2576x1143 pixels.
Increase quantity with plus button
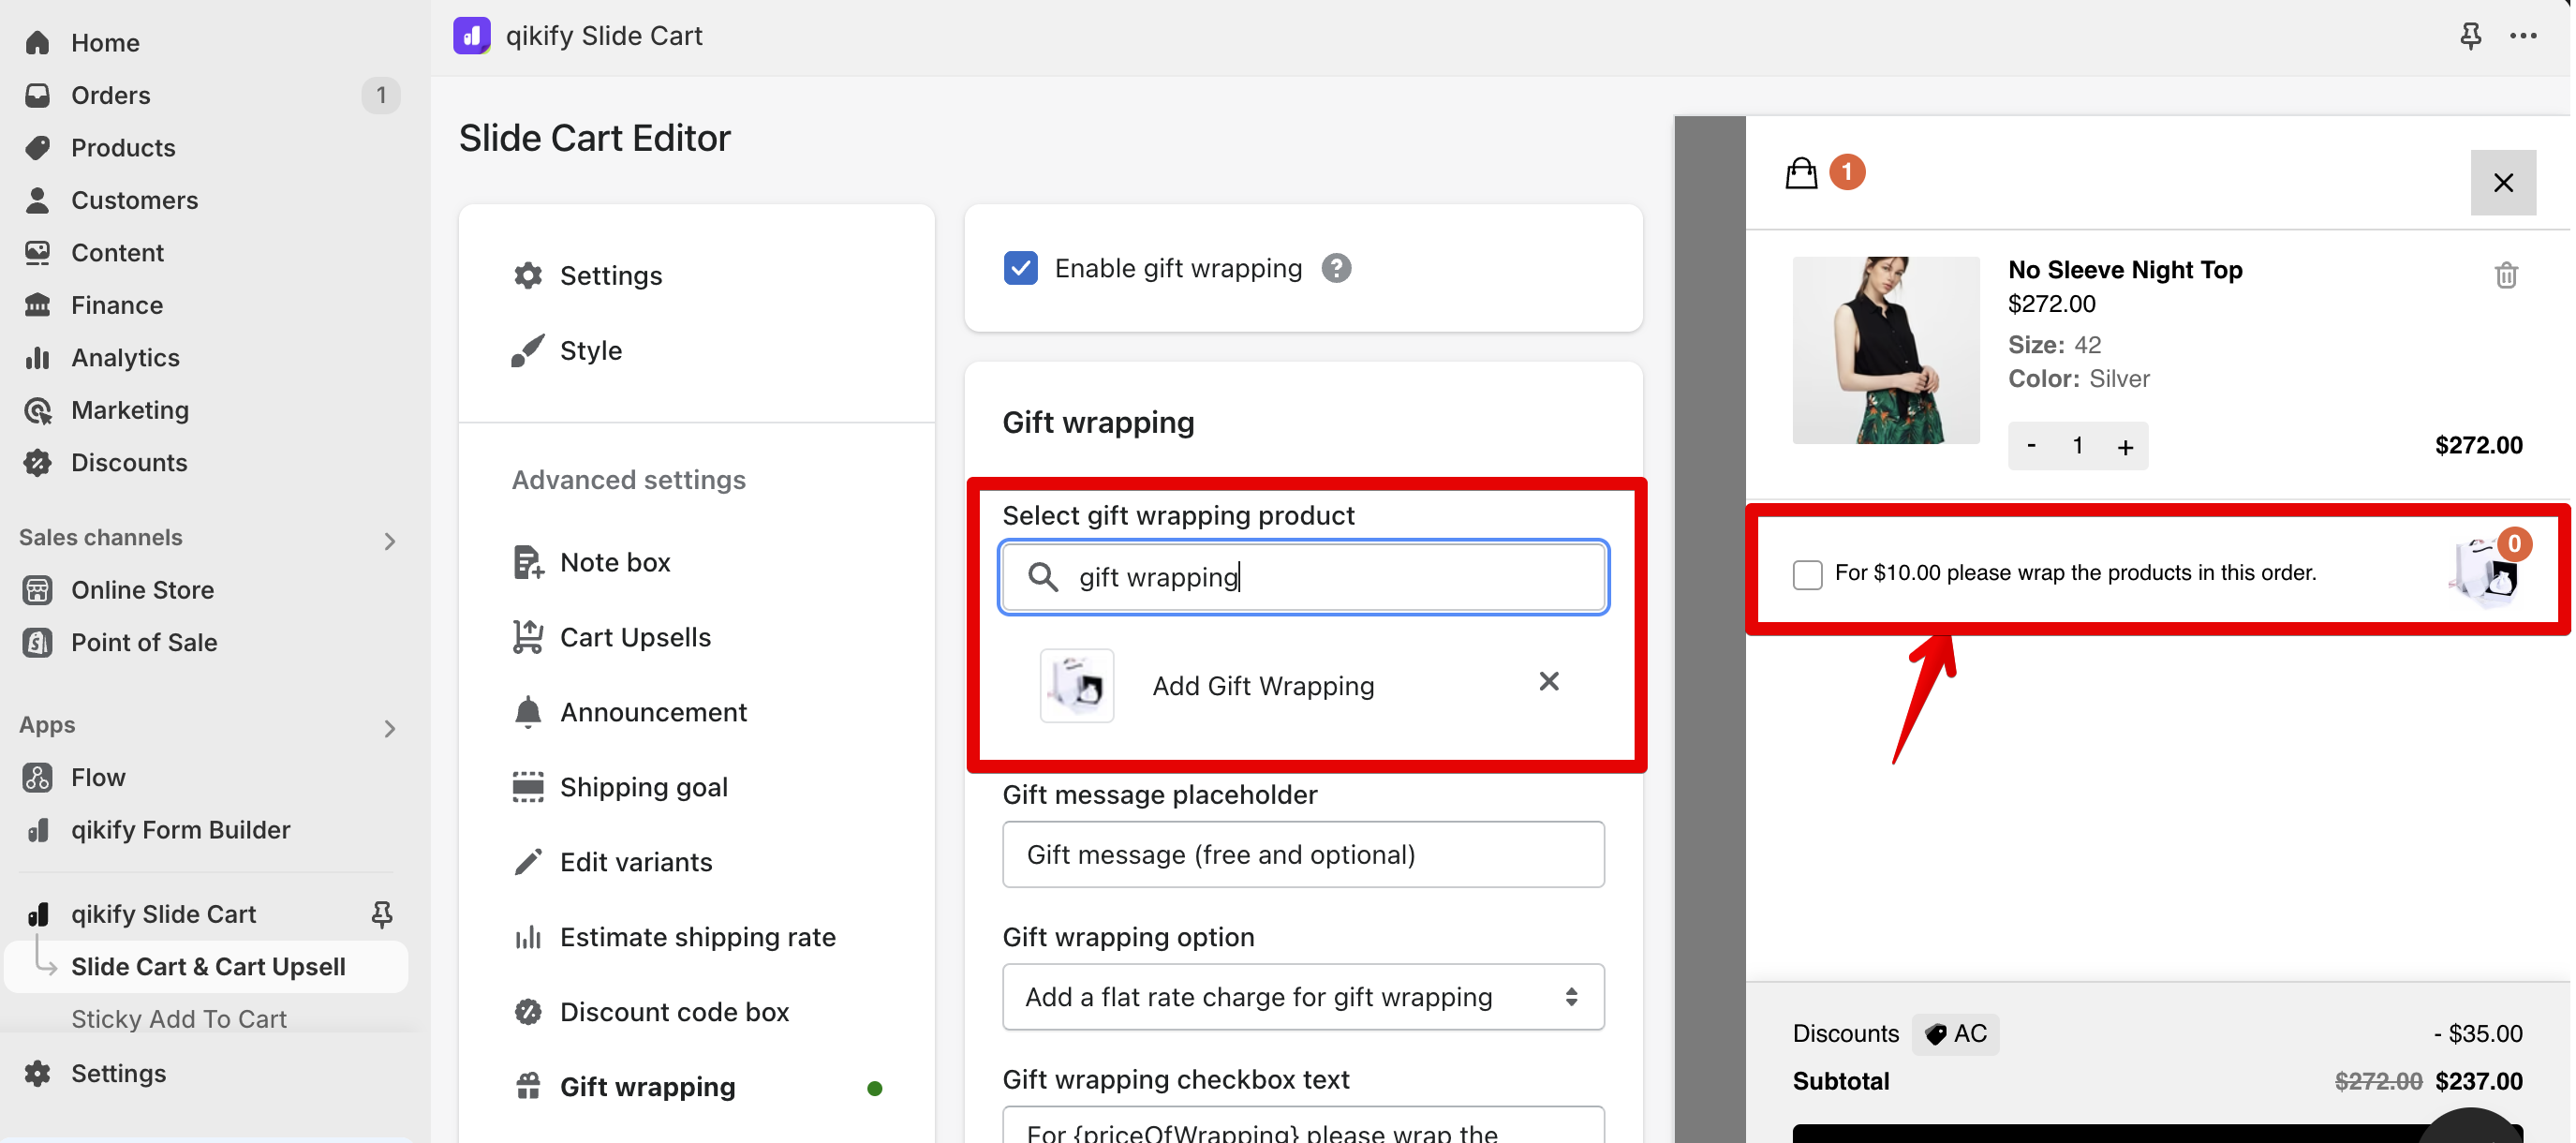(2125, 446)
